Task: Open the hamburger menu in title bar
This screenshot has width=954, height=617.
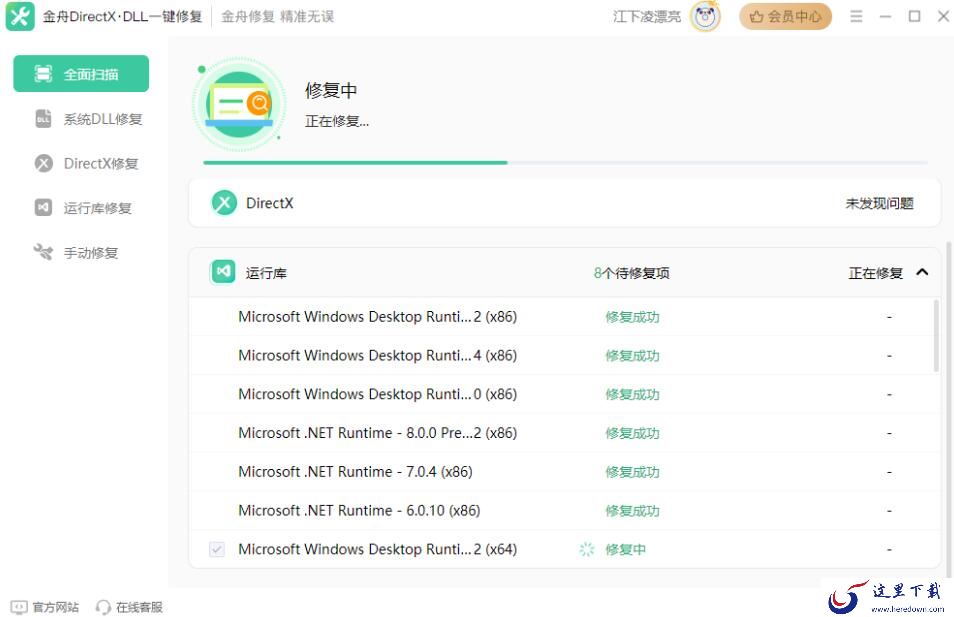Action: click(x=856, y=16)
